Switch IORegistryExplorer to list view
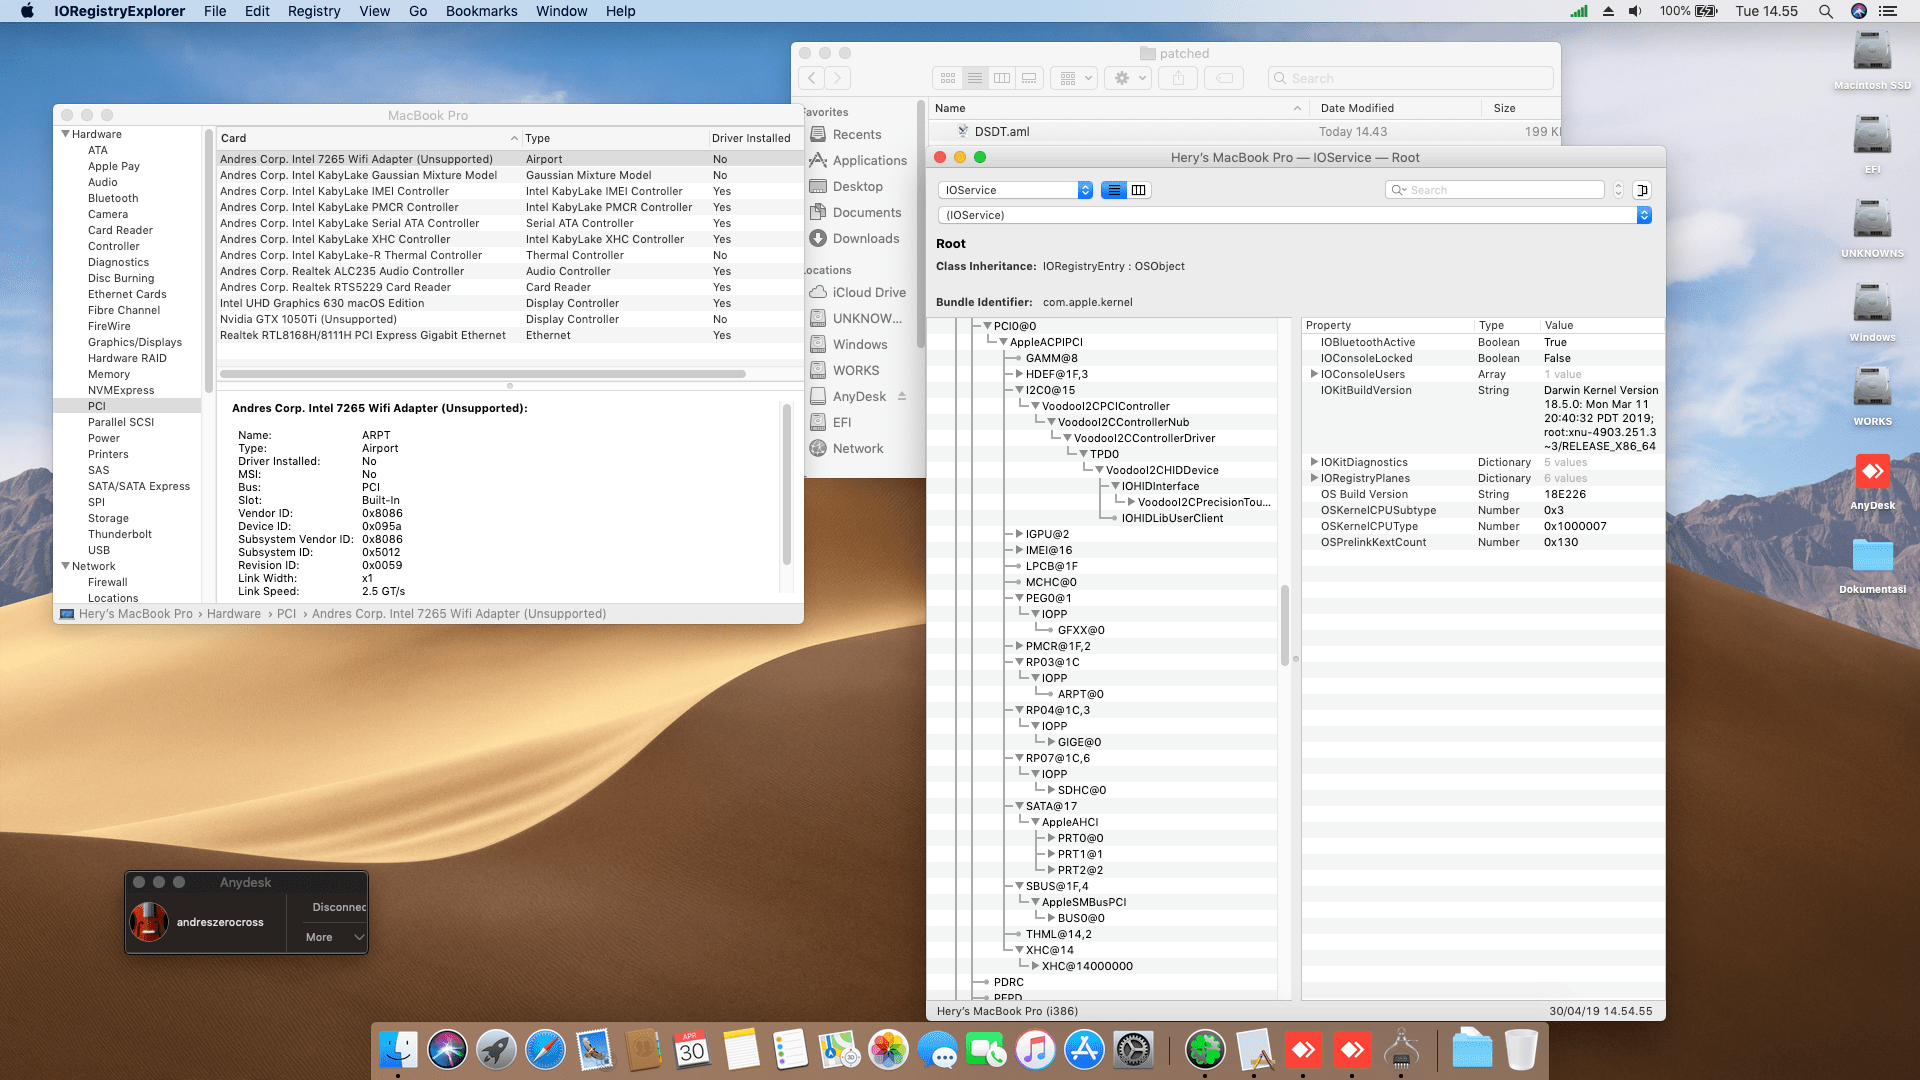 click(1113, 190)
